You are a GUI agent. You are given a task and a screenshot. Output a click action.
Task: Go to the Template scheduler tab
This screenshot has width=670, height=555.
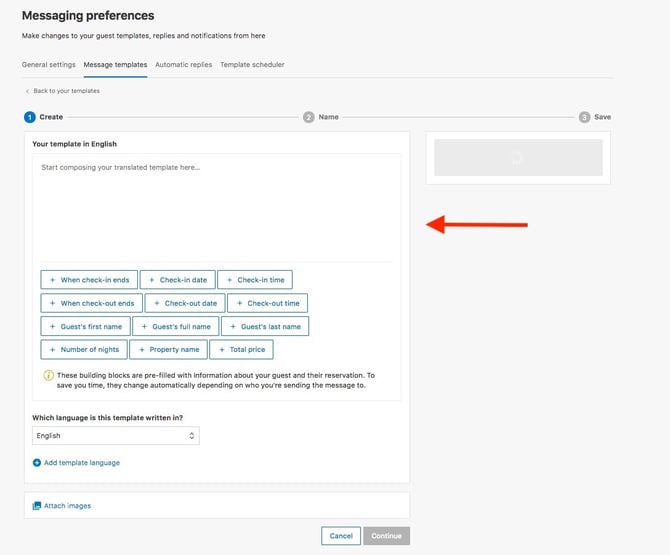[252, 65]
